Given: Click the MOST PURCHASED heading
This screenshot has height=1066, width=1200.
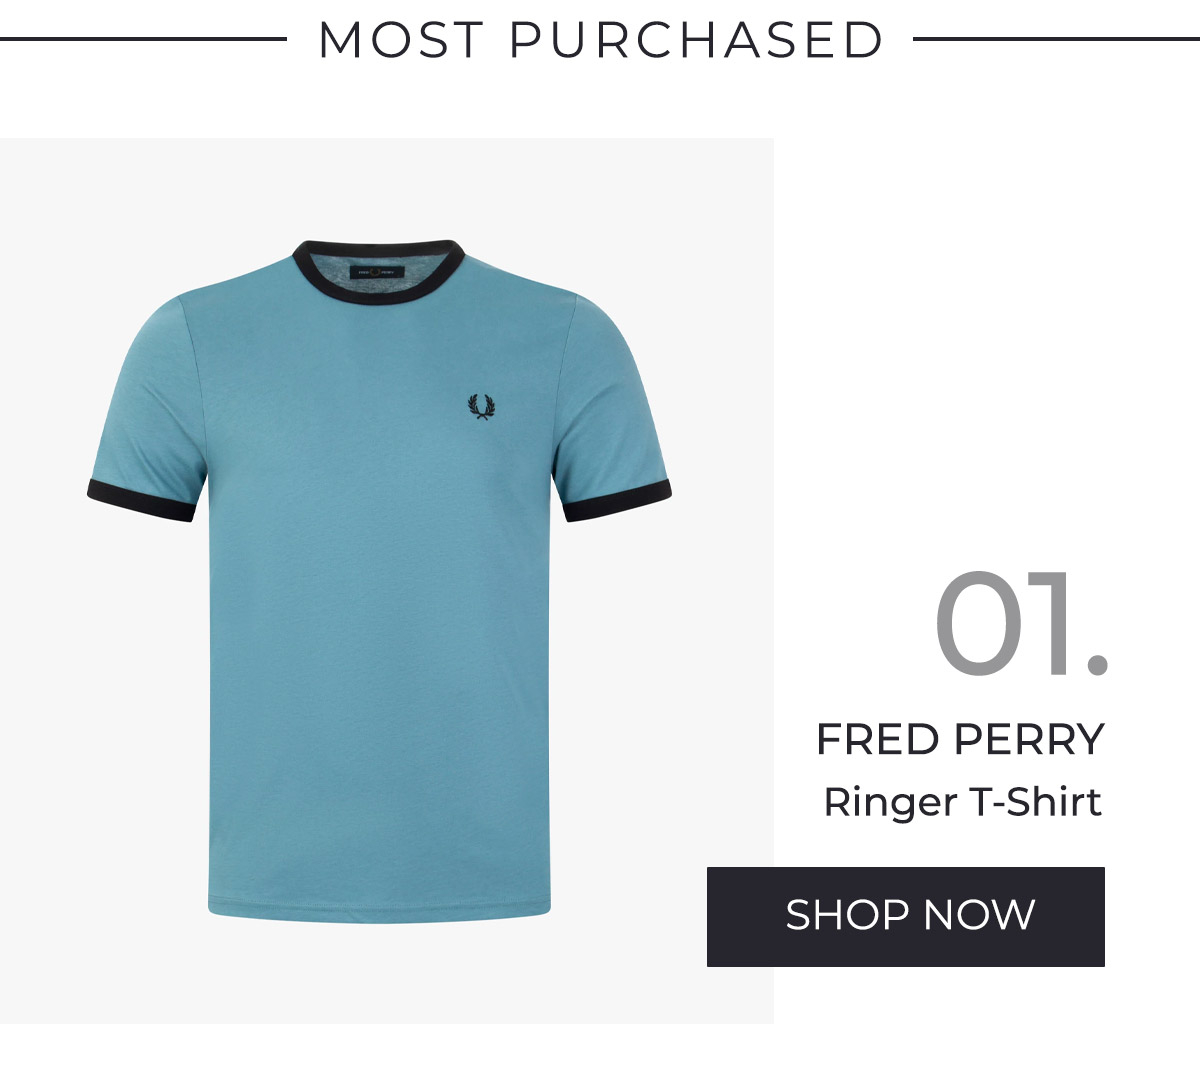Looking at the screenshot, I should [x=600, y=40].
